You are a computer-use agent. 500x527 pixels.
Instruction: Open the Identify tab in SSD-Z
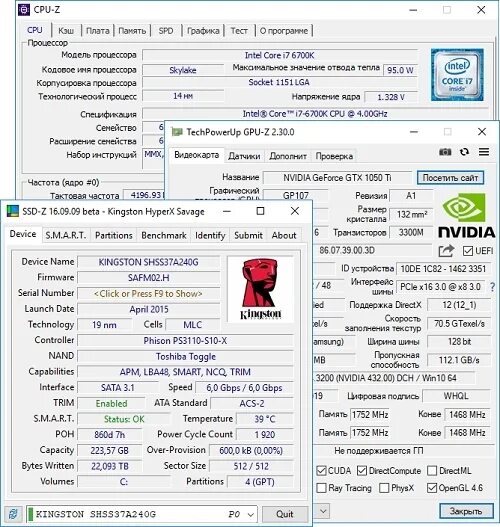tap(210, 235)
